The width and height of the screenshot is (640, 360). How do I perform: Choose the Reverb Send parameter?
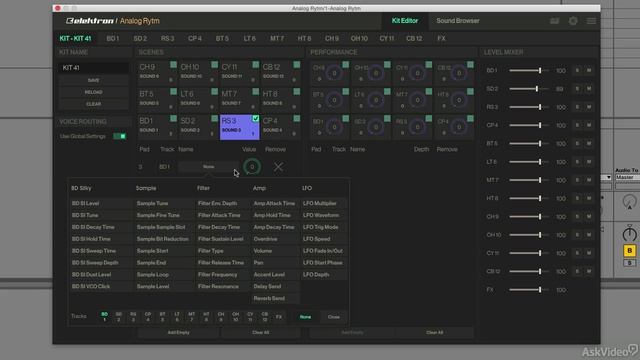(x=276, y=298)
